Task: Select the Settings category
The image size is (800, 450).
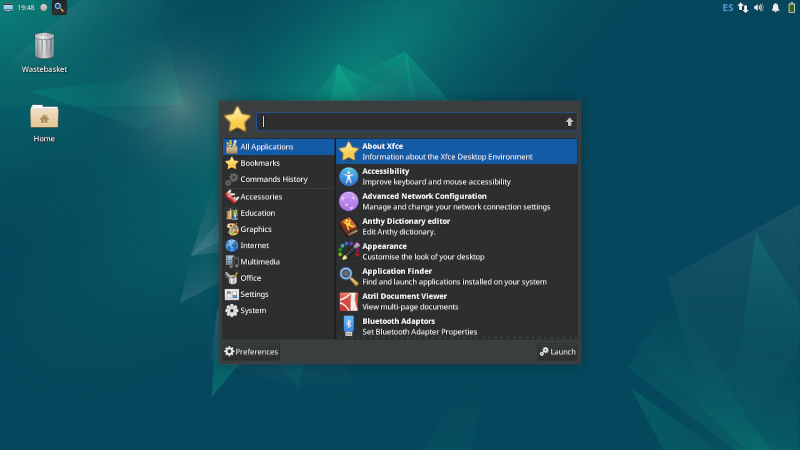Action: click(279, 294)
